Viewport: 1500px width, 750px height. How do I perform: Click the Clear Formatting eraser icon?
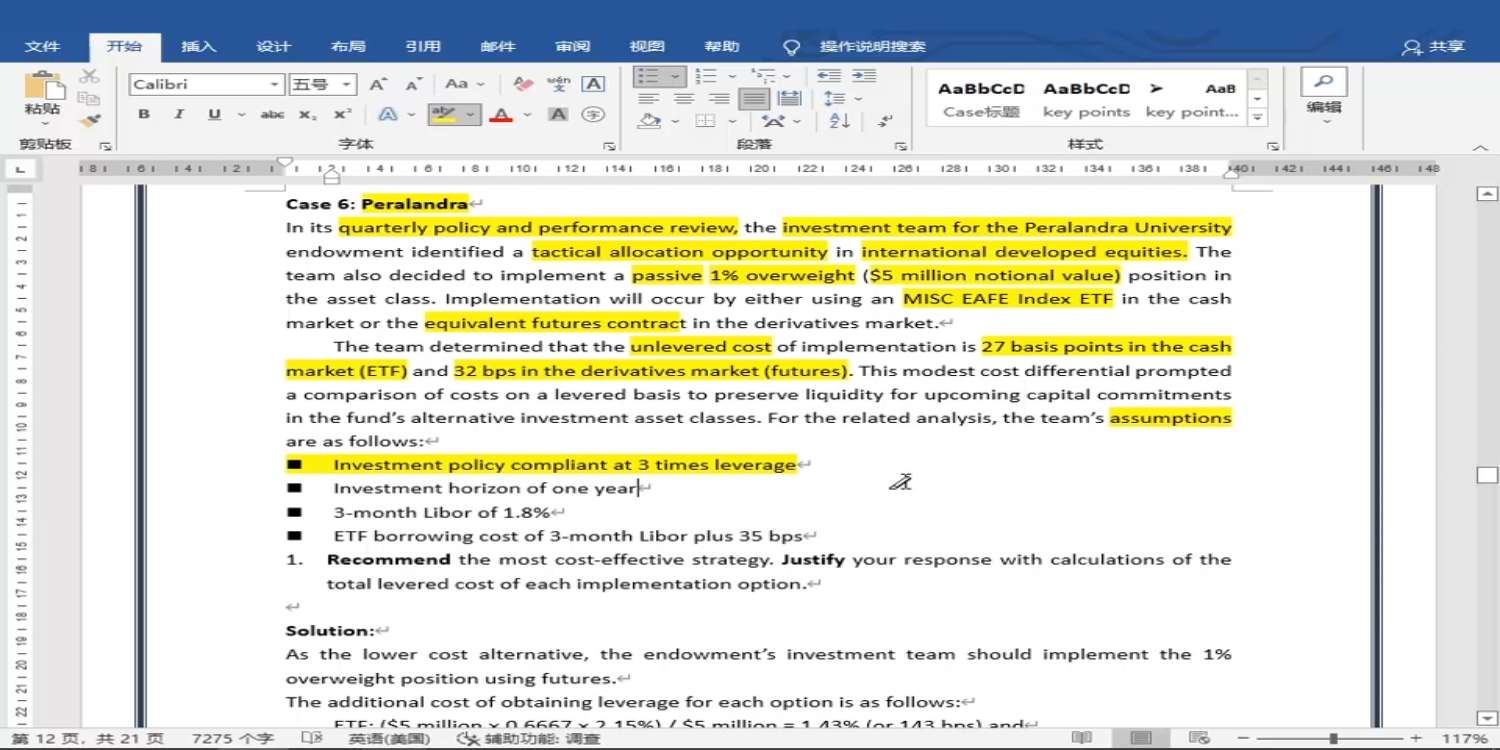523,84
